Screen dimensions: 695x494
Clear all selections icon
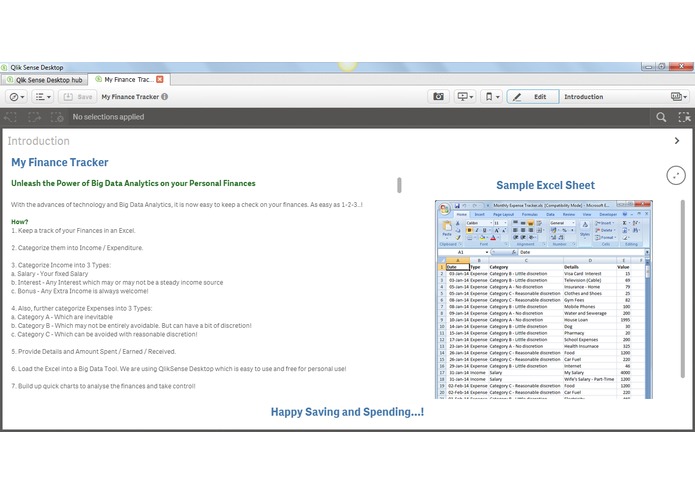(57, 117)
